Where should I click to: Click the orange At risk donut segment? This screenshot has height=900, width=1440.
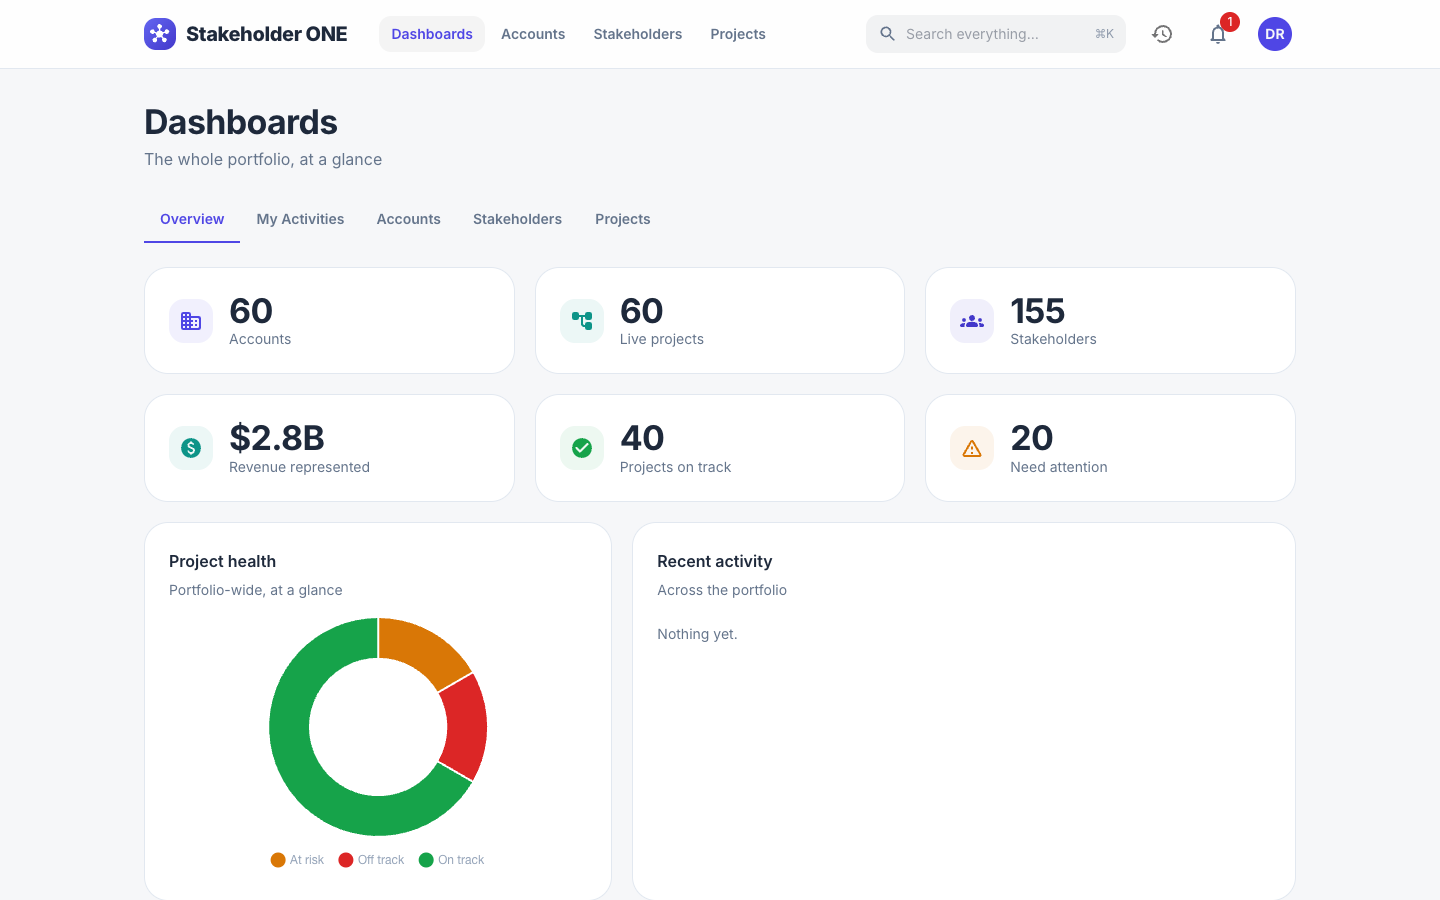pos(422,650)
